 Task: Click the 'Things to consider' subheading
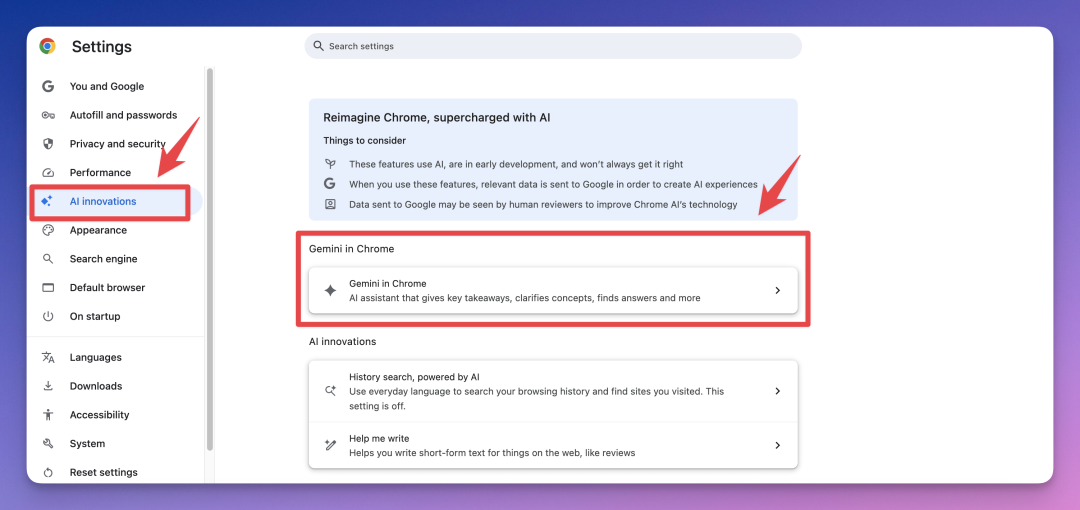[x=364, y=141]
